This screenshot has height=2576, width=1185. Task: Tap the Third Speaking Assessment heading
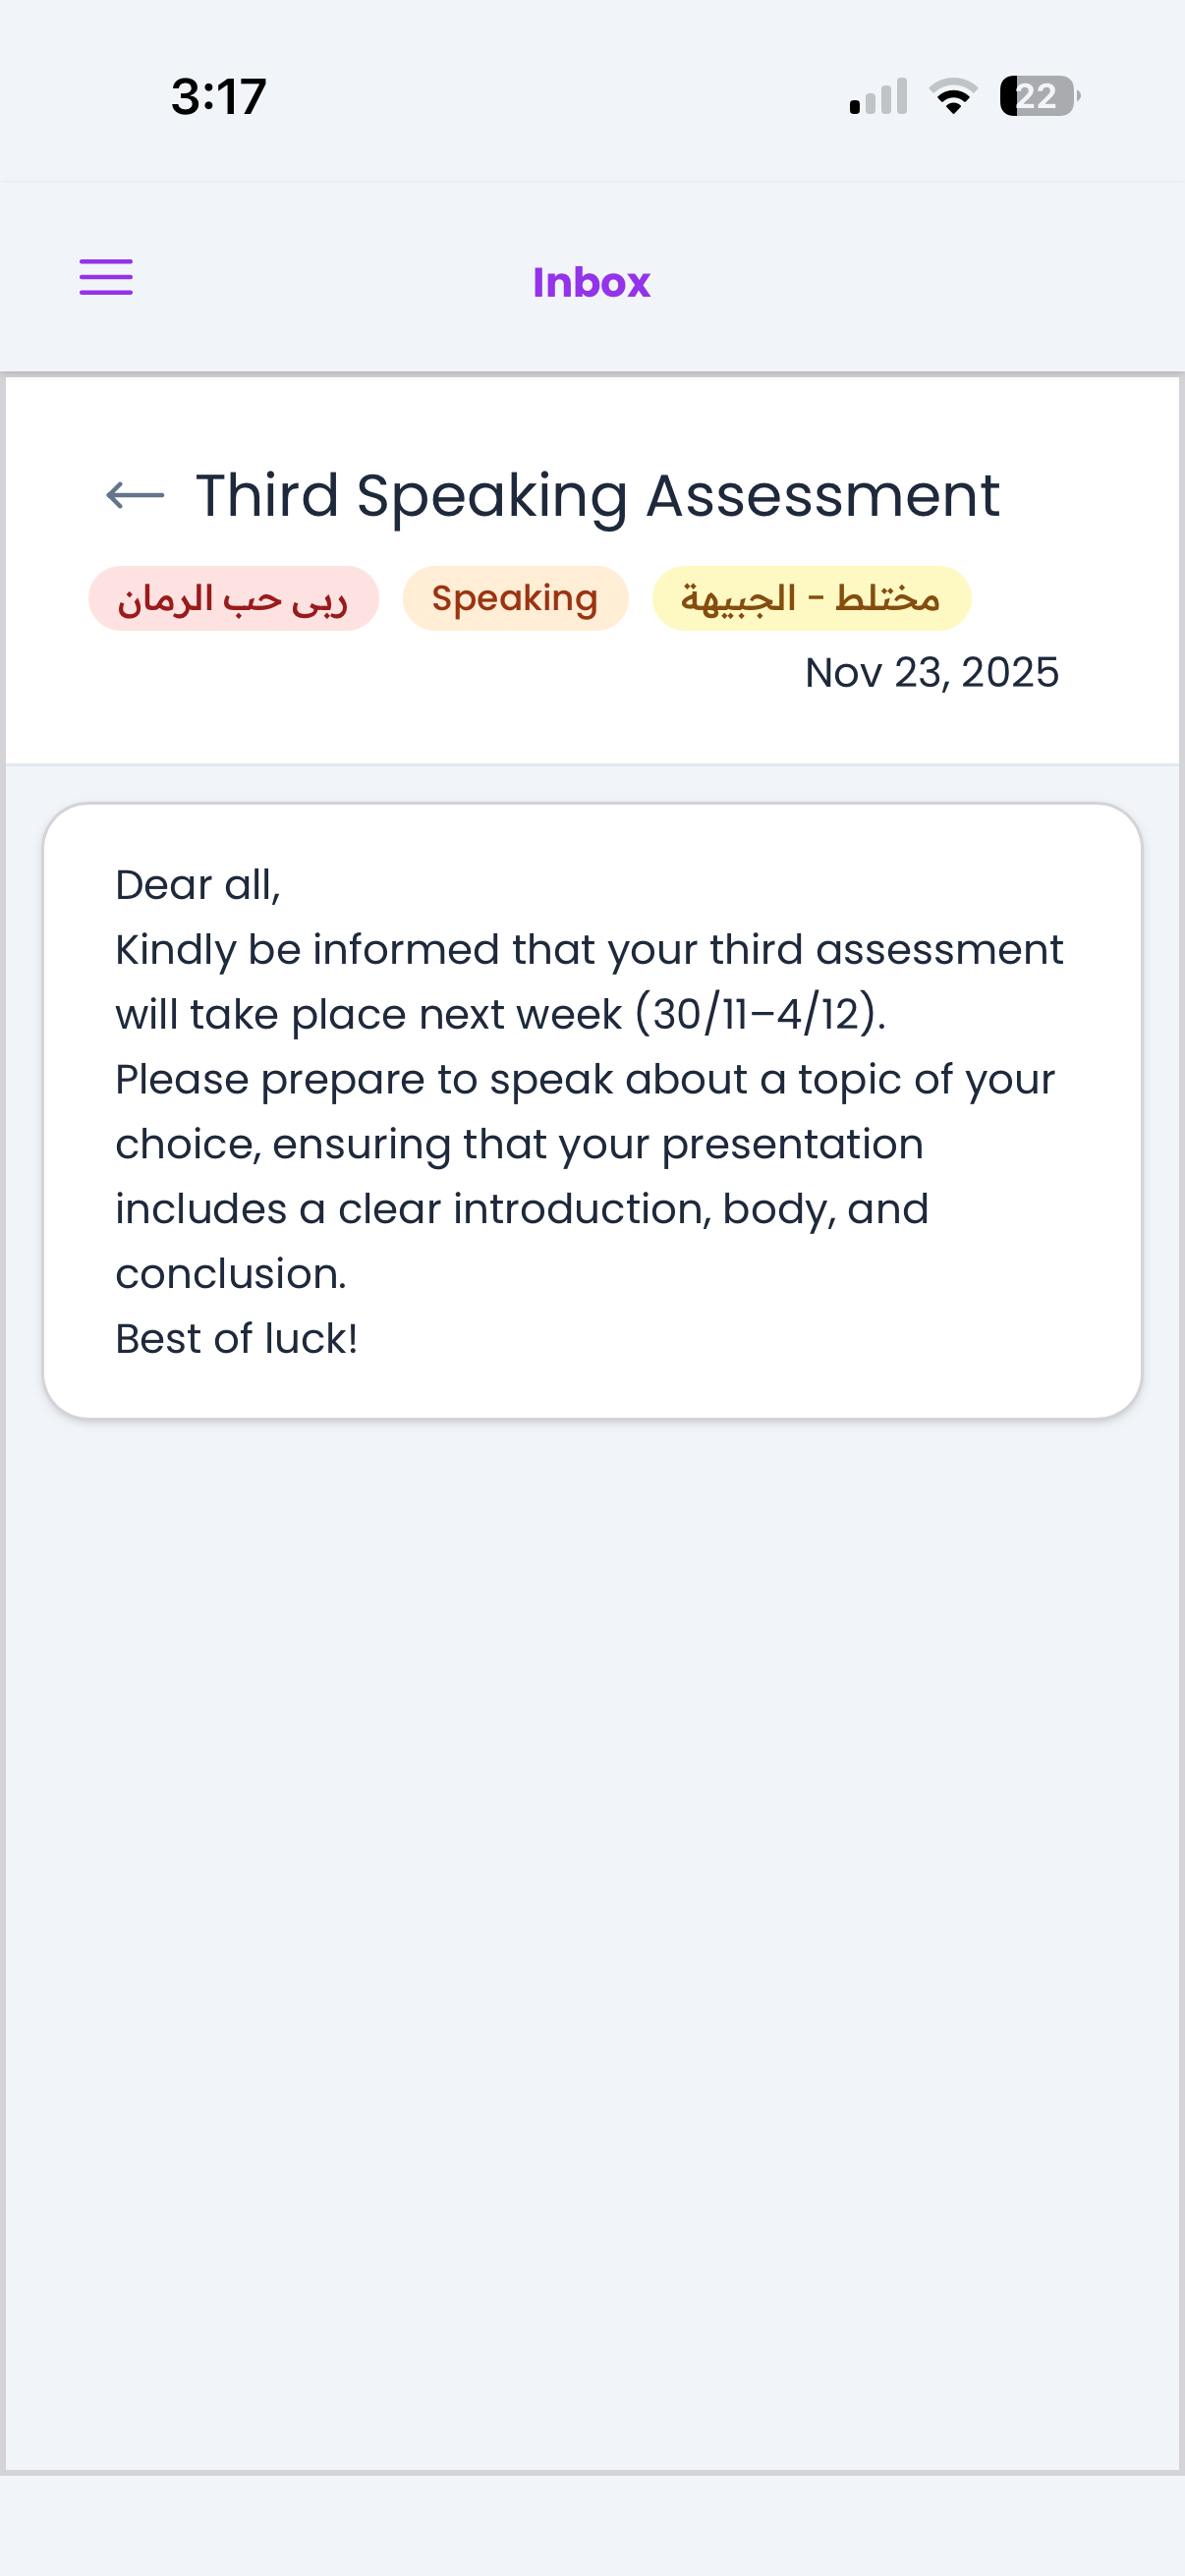coord(597,495)
